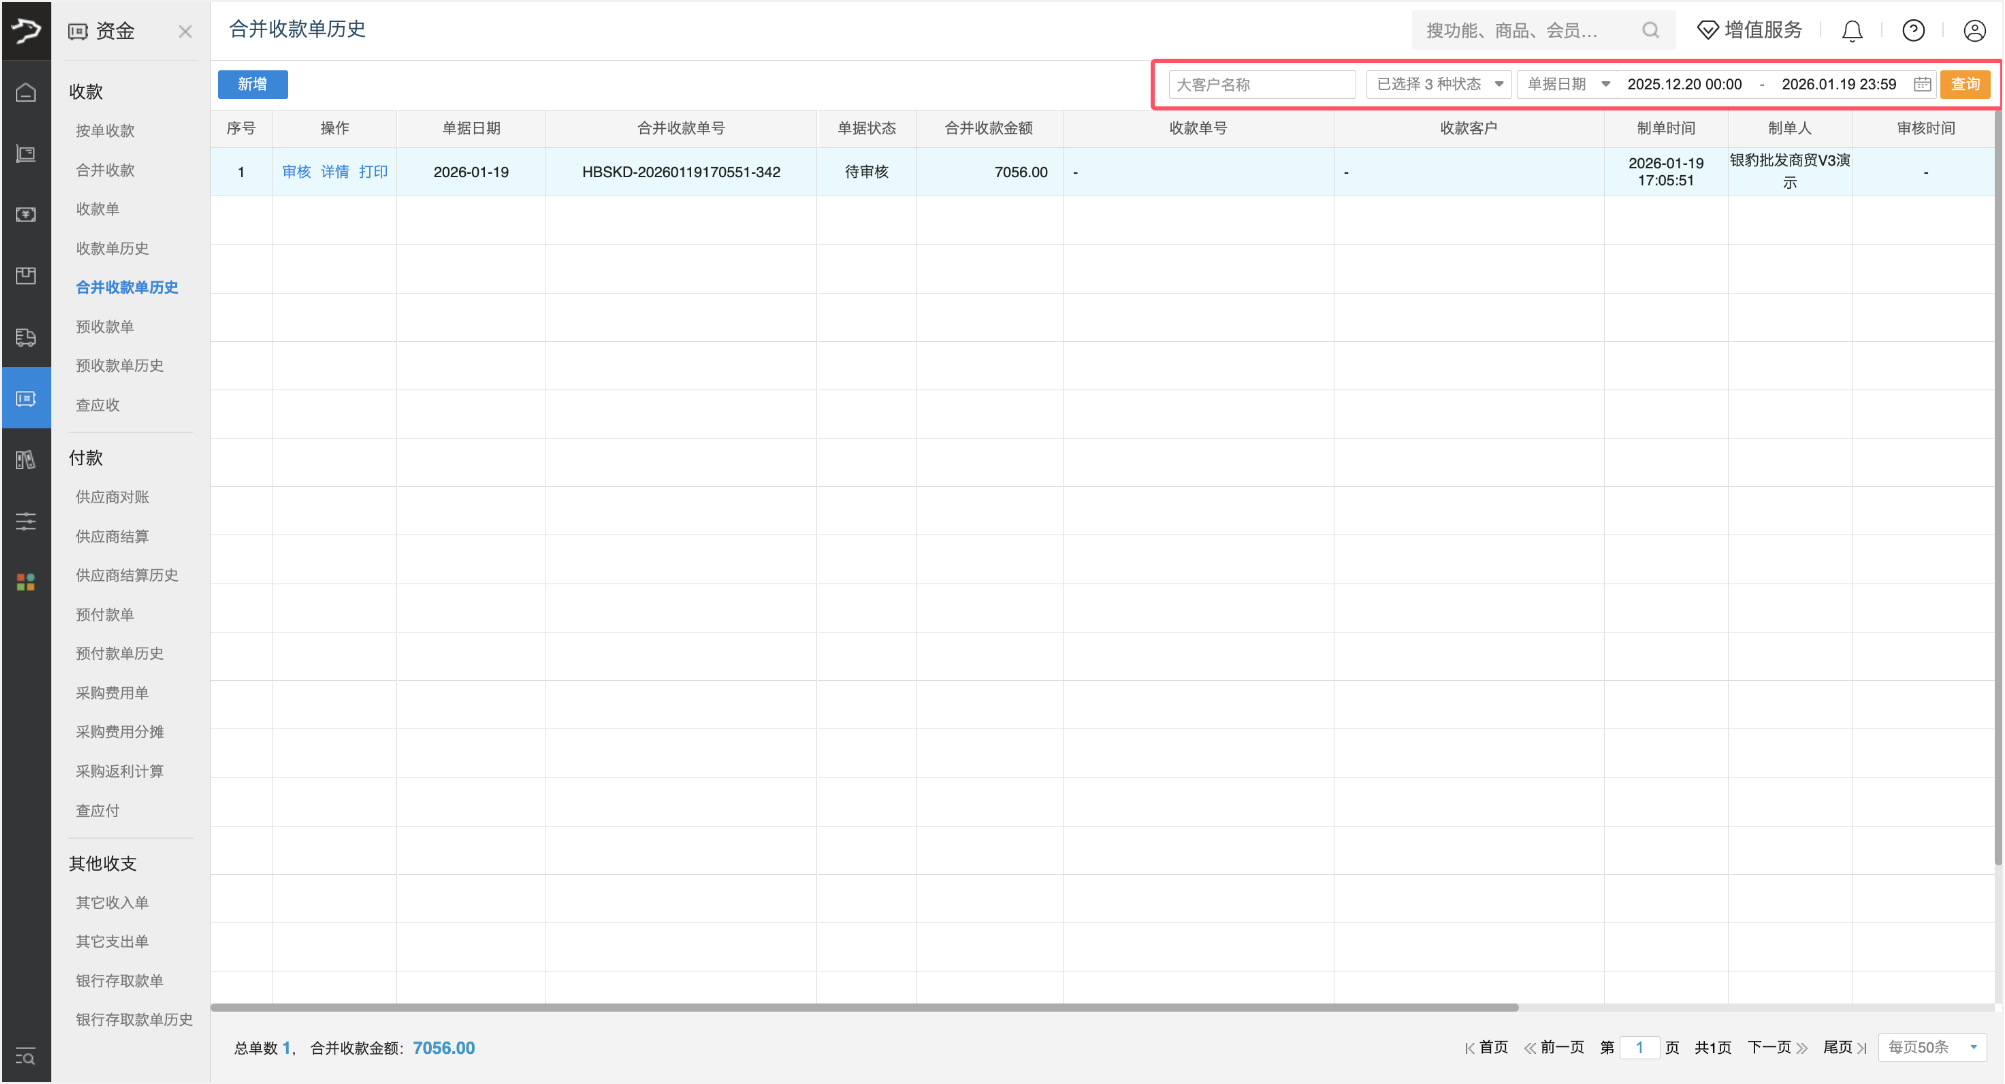
Task: Click the yen money sidebar icon
Action: pyautogui.click(x=26, y=215)
